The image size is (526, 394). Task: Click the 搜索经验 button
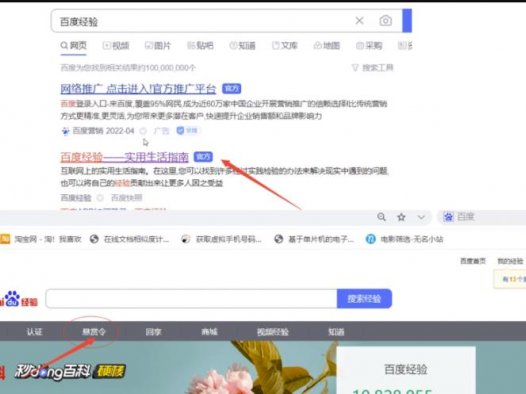pyautogui.click(x=364, y=298)
